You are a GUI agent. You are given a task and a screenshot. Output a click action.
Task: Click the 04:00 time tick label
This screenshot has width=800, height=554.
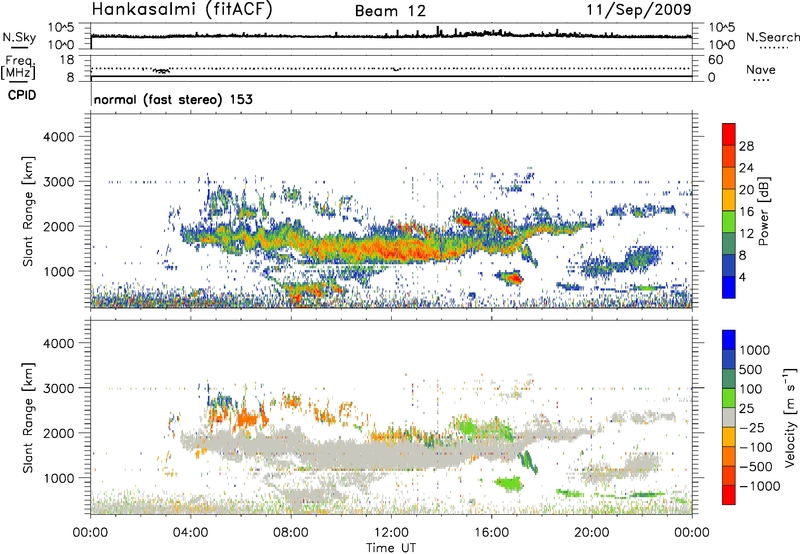pyautogui.click(x=191, y=533)
